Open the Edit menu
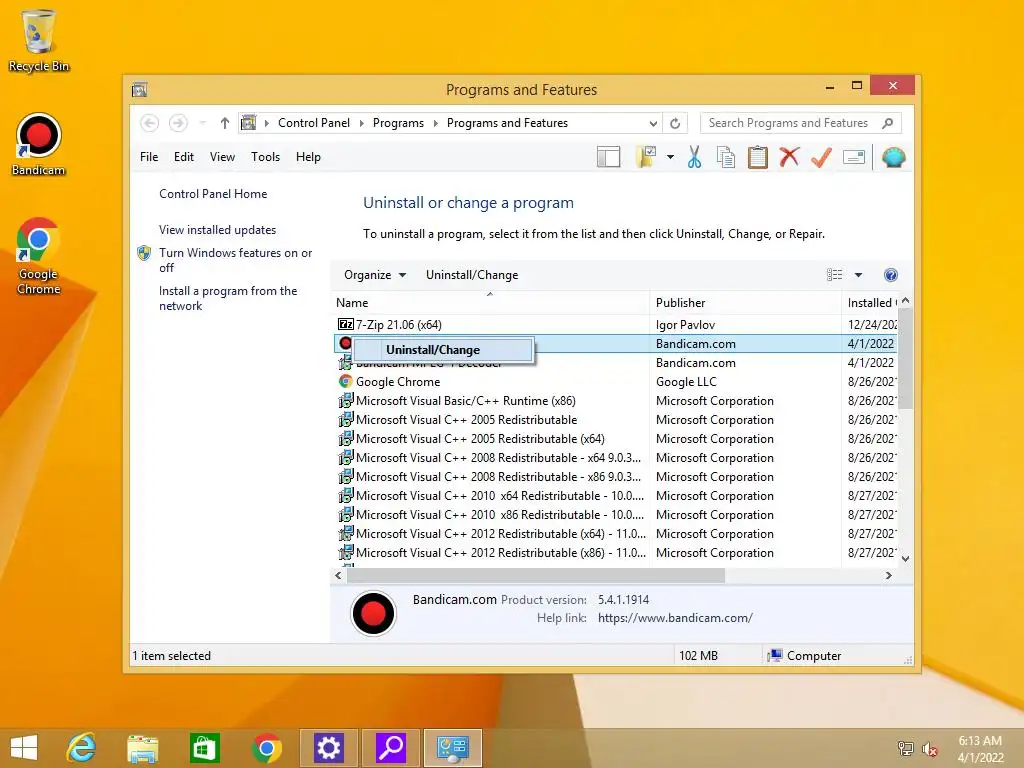The image size is (1024, 768). pos(184,157)
